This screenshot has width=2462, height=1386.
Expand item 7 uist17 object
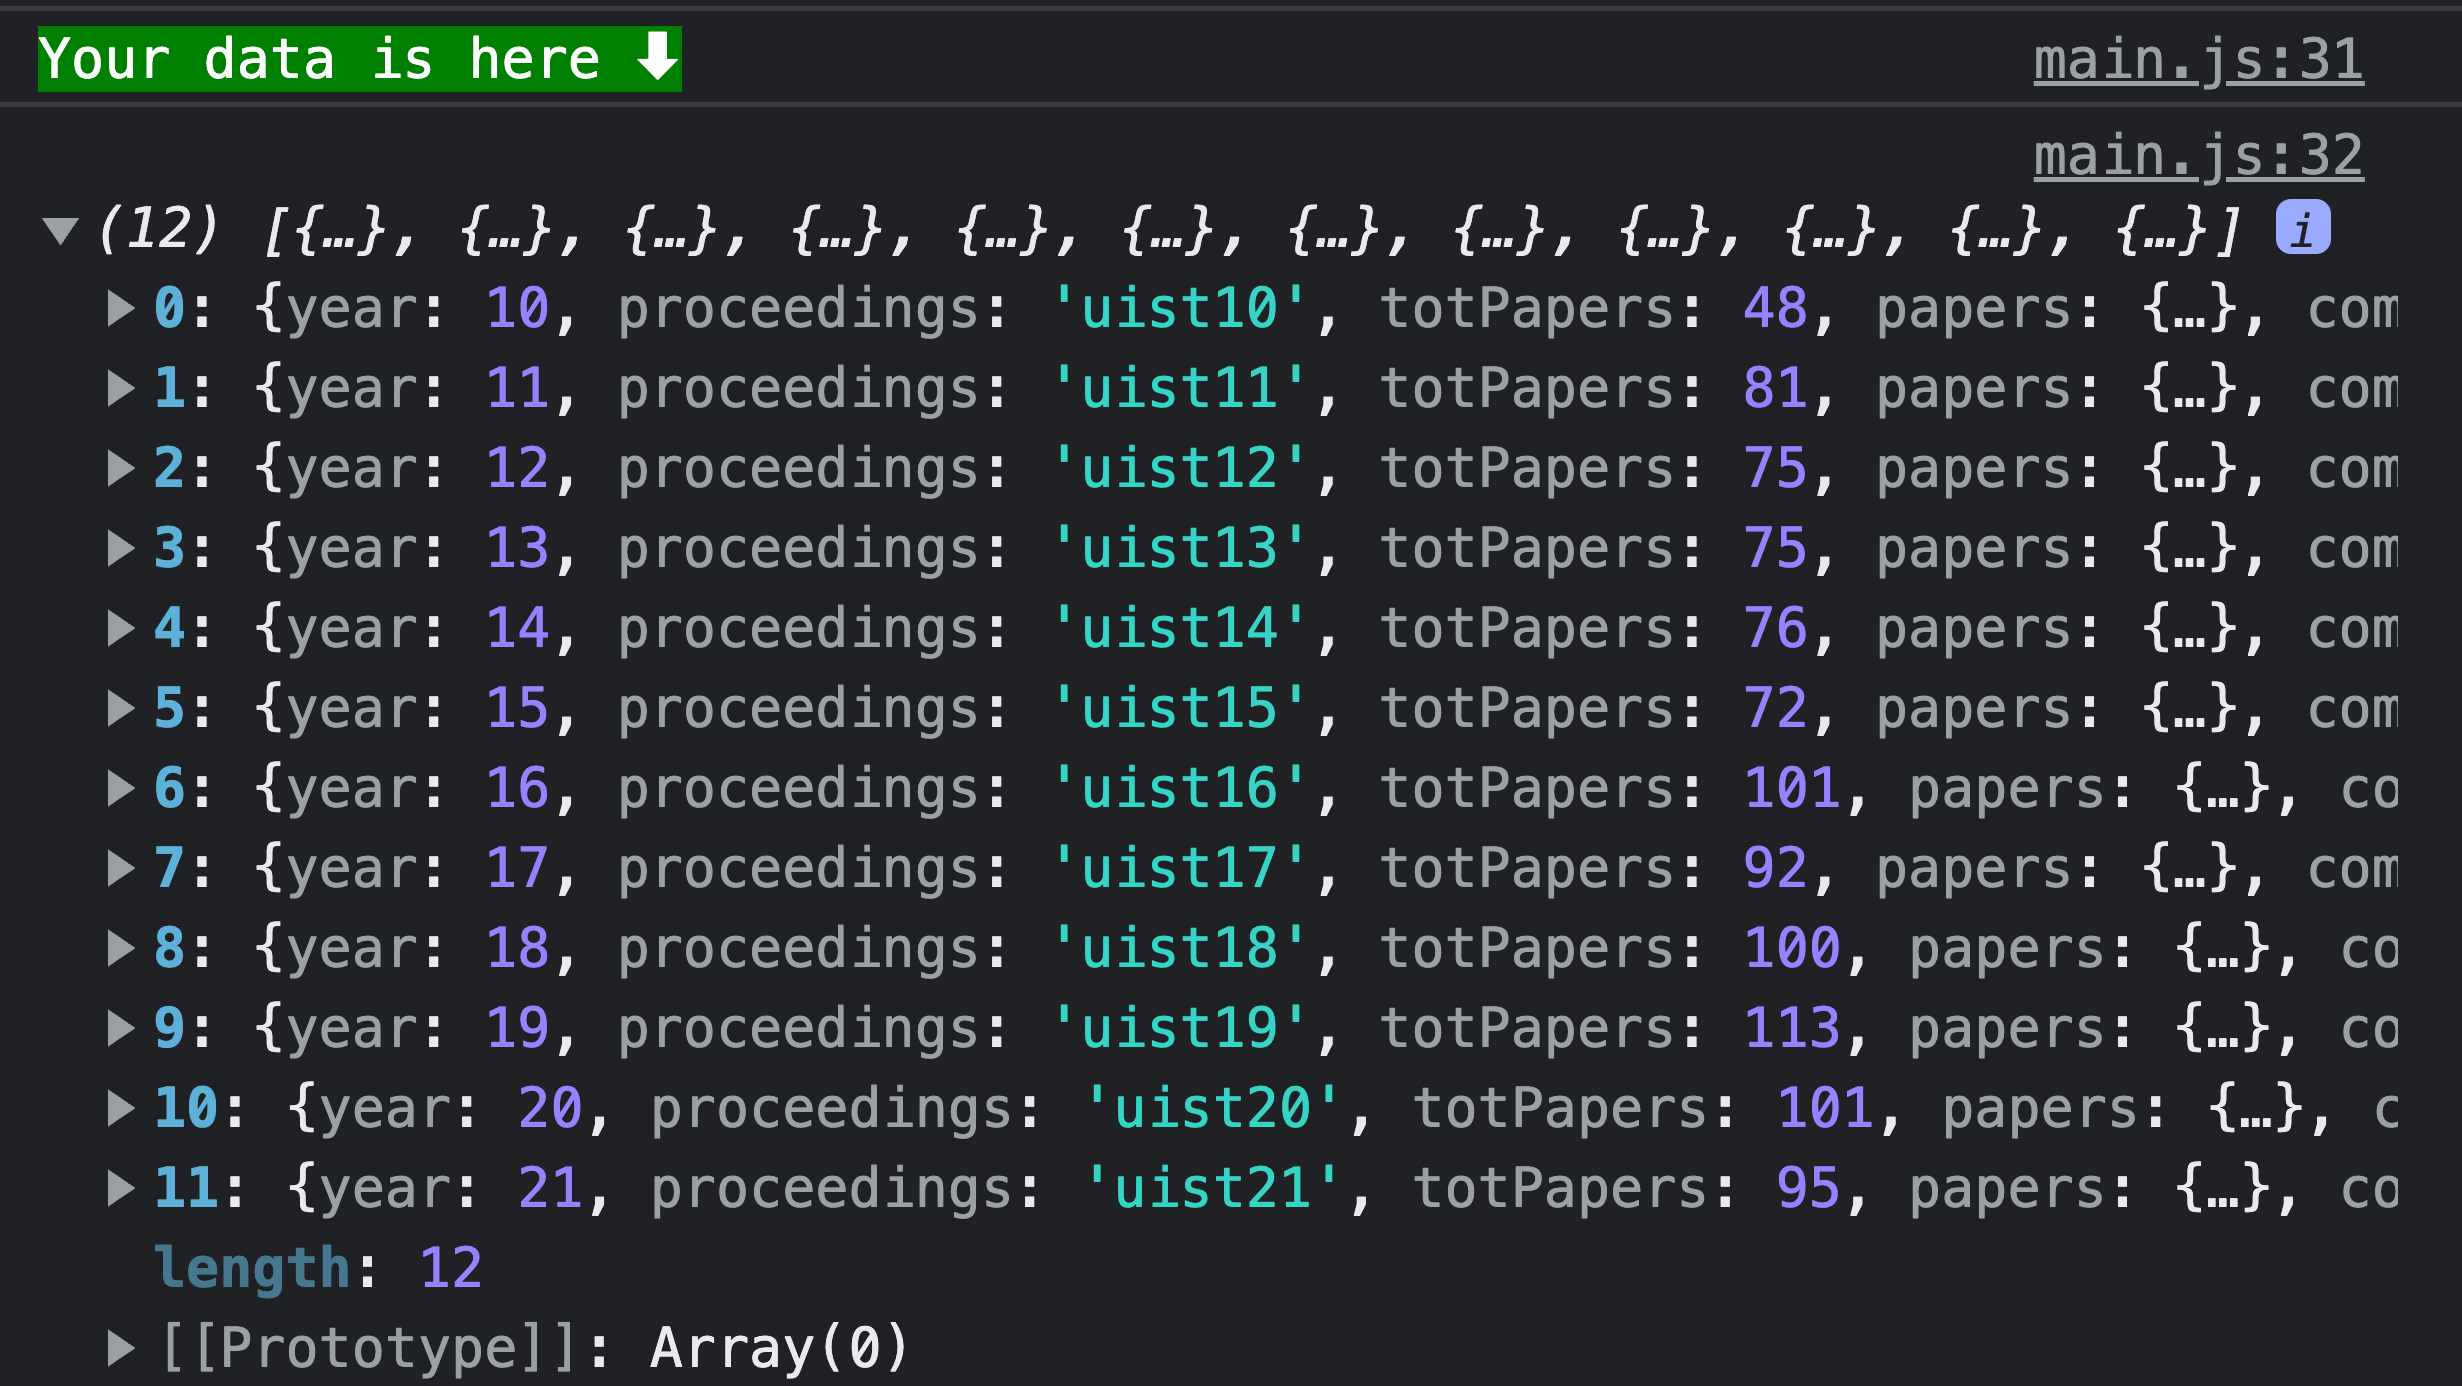pyautogui.click(x=120, y=868)
